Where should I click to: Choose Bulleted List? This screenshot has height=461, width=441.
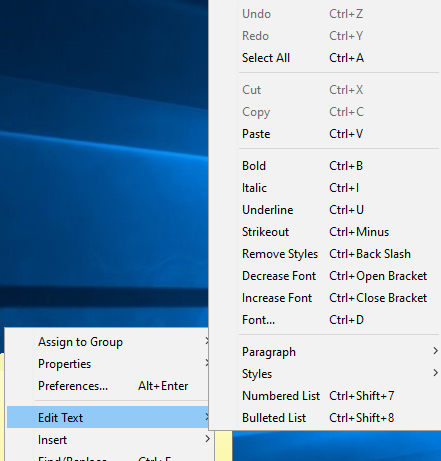click(x=324, y=418)
